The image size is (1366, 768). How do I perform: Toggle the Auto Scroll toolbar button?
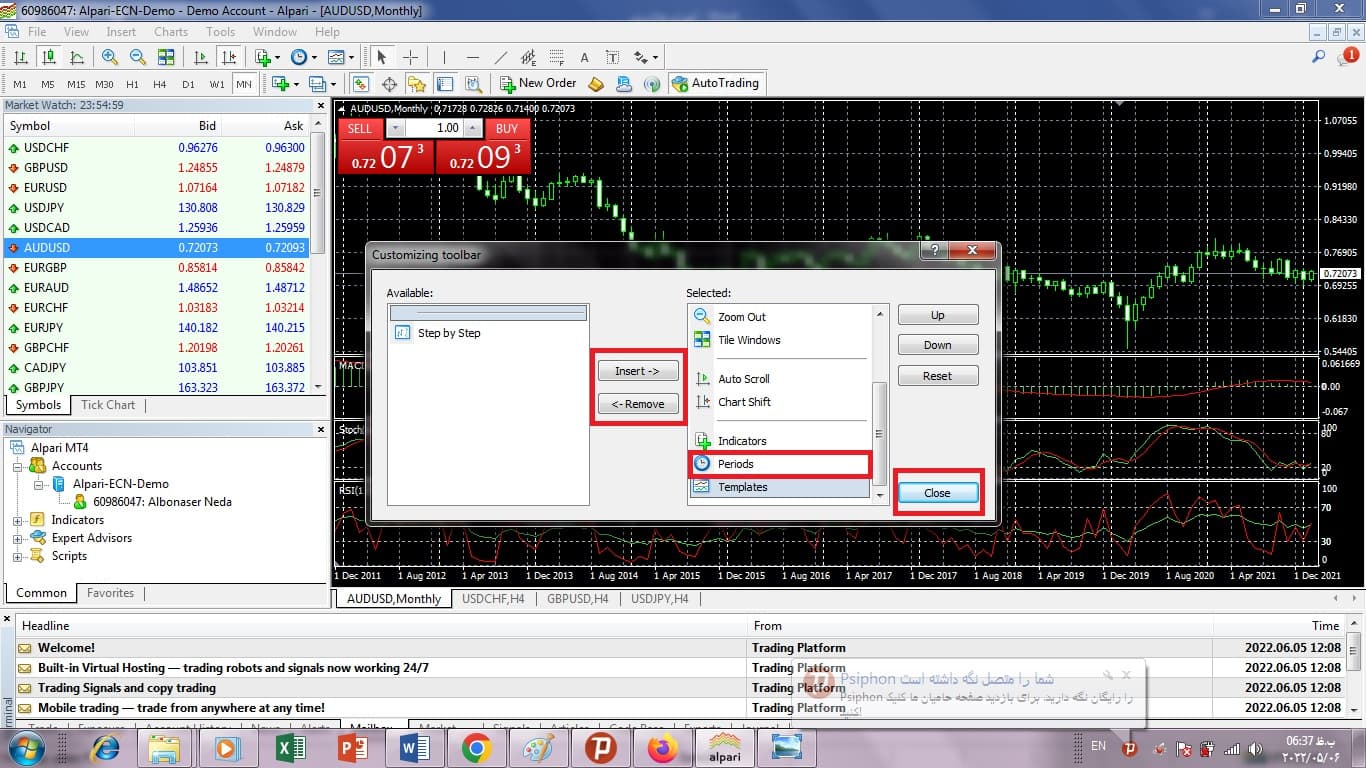201,57
